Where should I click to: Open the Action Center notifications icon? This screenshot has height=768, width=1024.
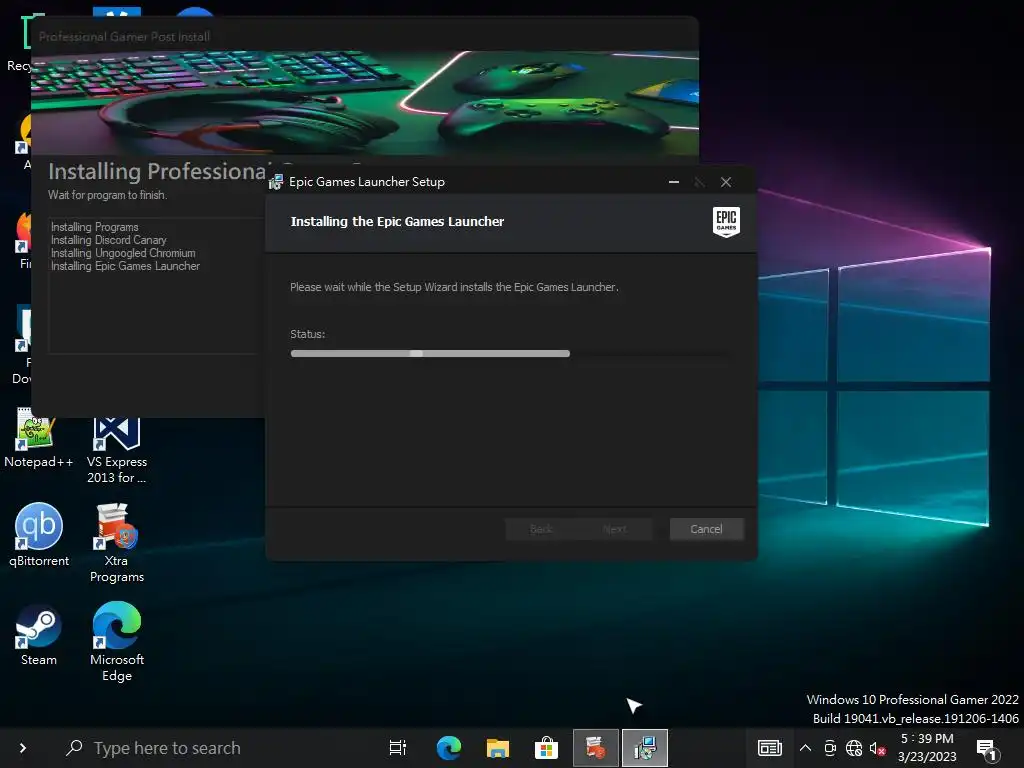[986, 749]
